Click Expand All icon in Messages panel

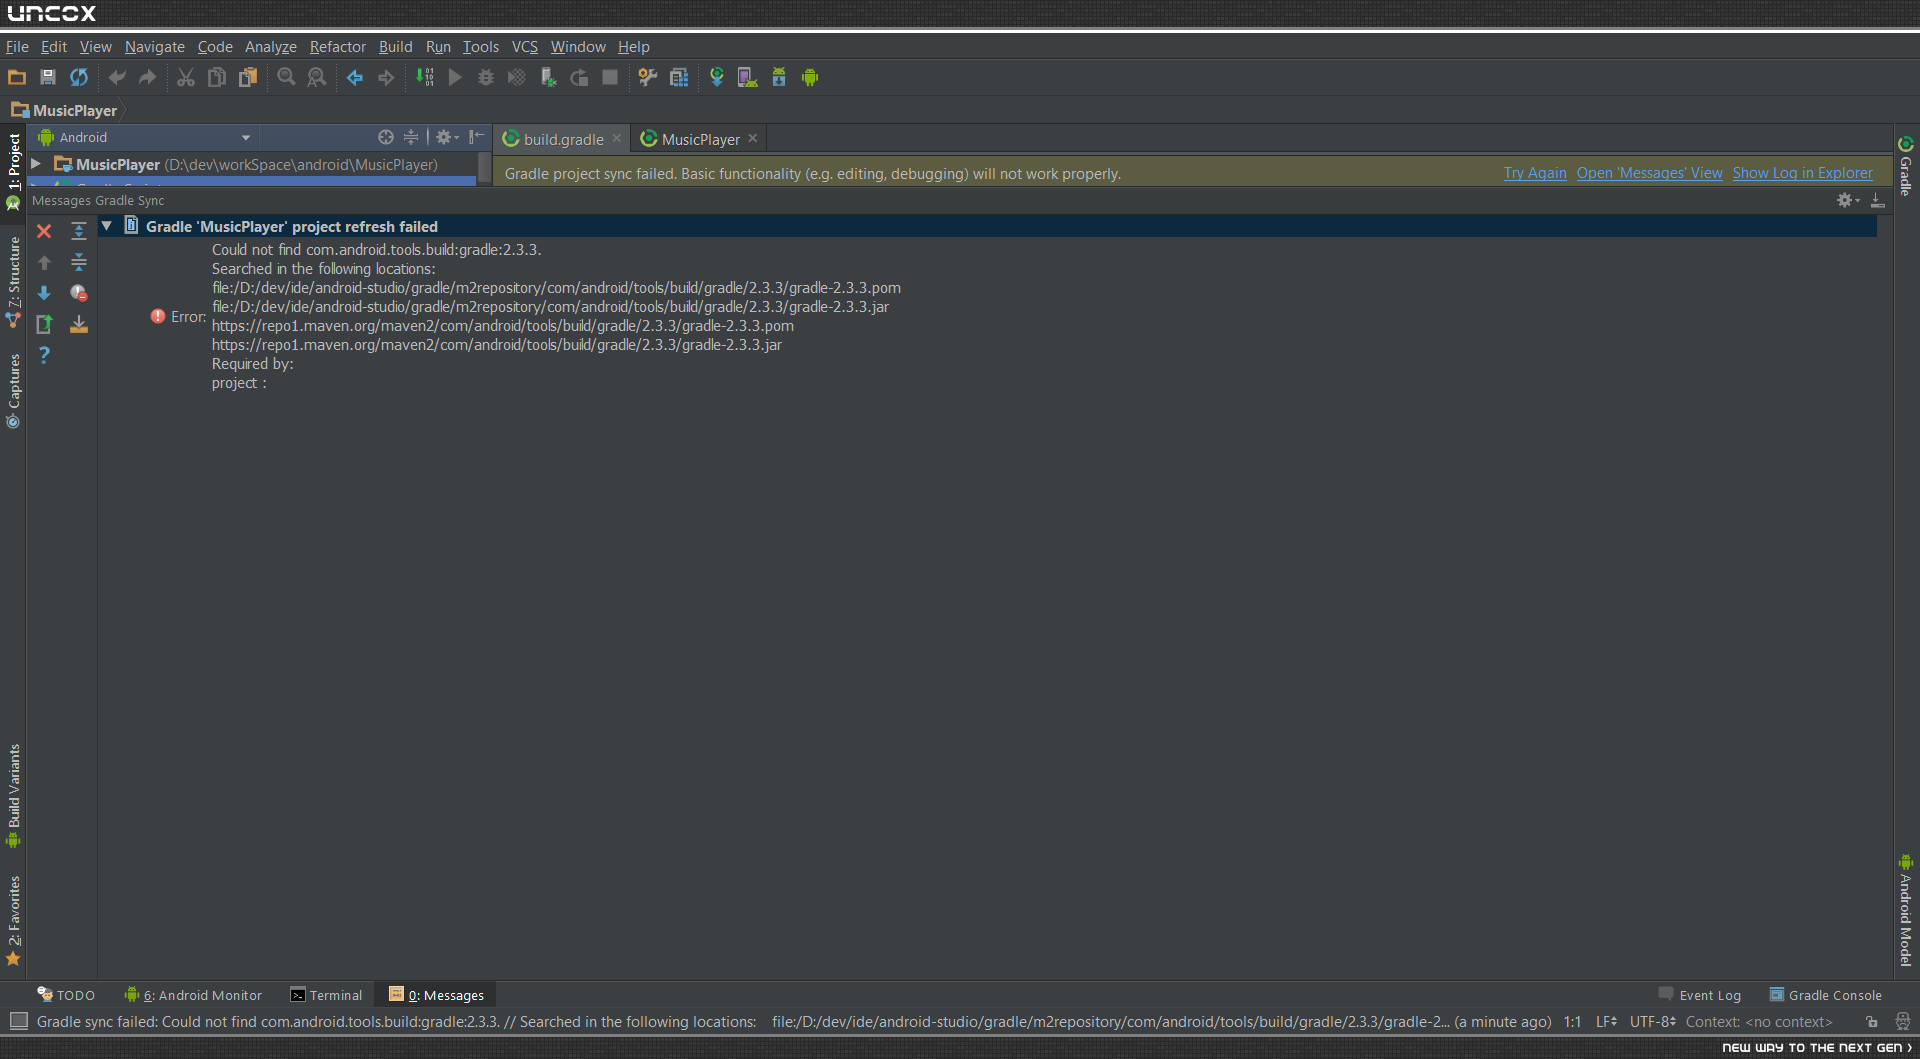click(79, 231)
